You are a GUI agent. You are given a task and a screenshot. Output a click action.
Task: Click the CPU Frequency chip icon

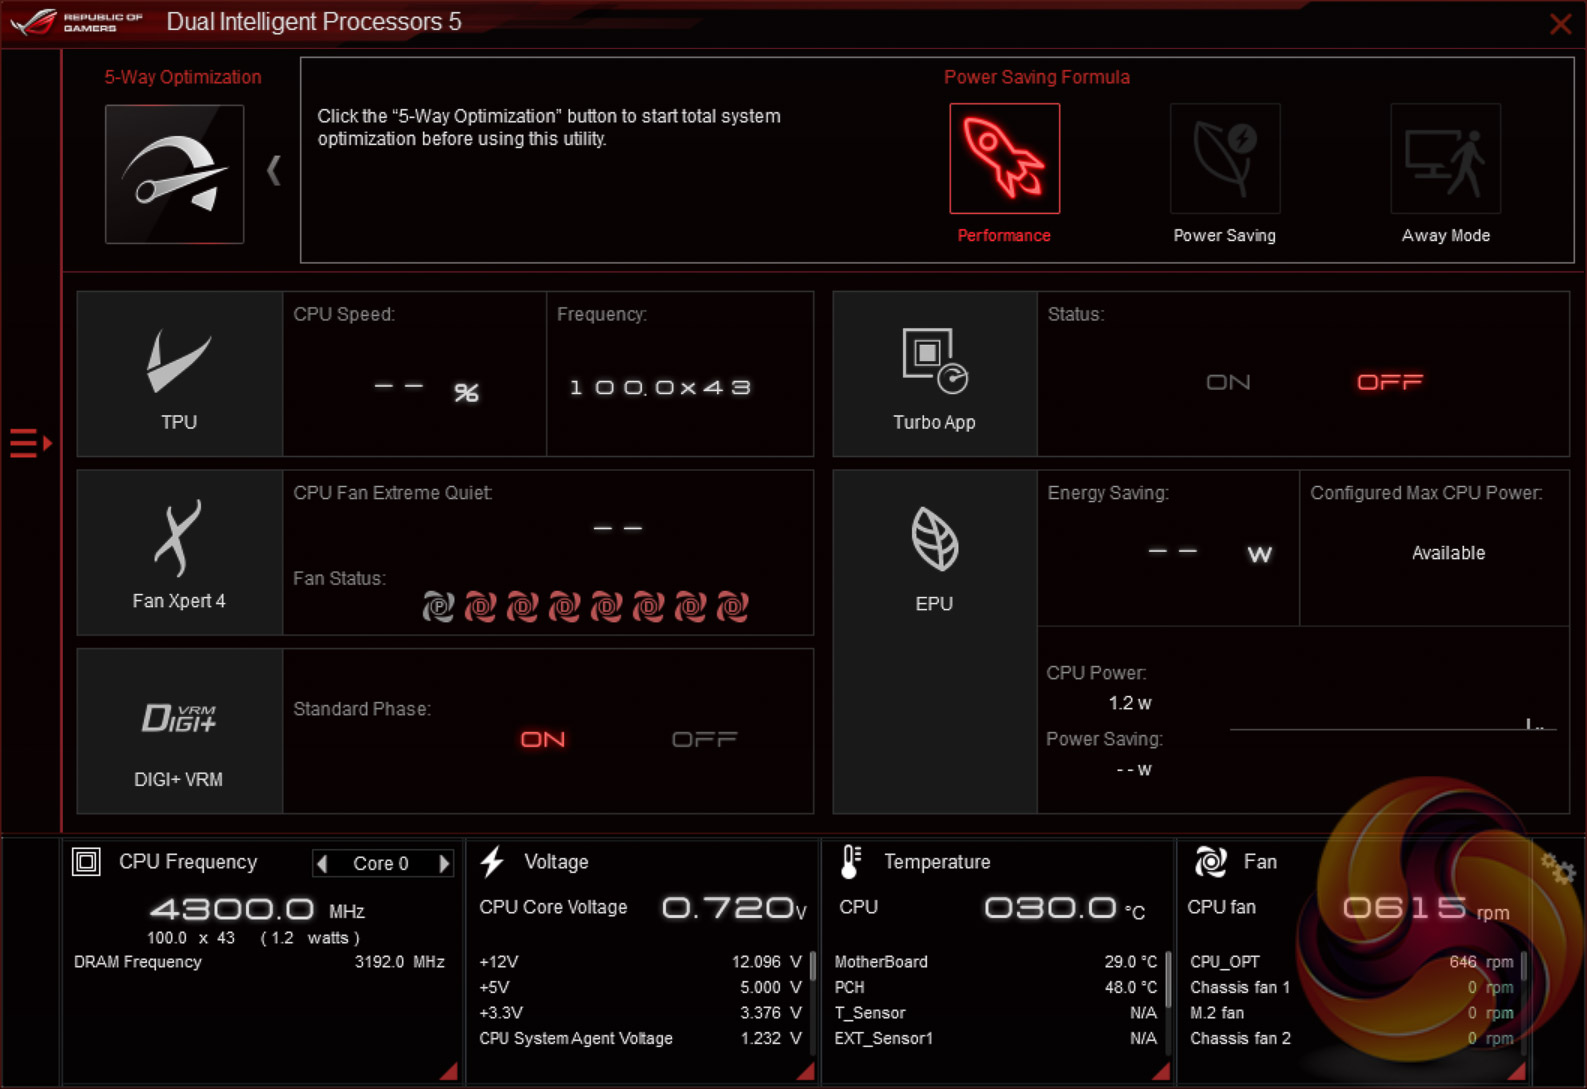(86, 862)
